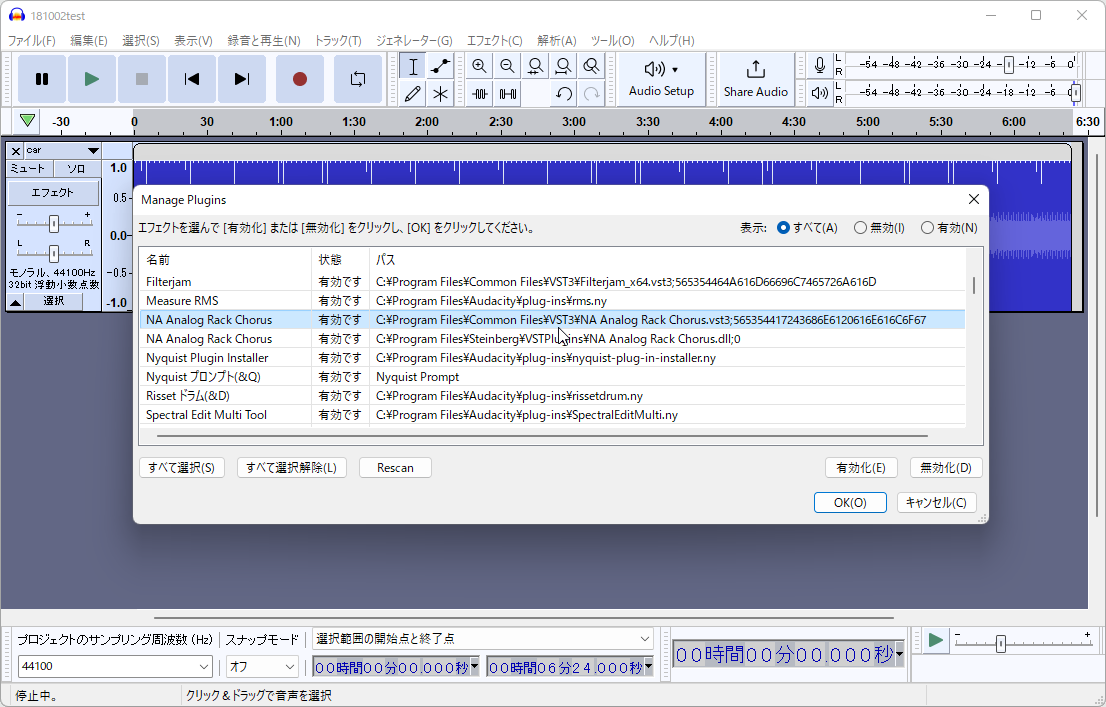
Task: Select the Multi-tool
Action: click(x=440, y=93)
